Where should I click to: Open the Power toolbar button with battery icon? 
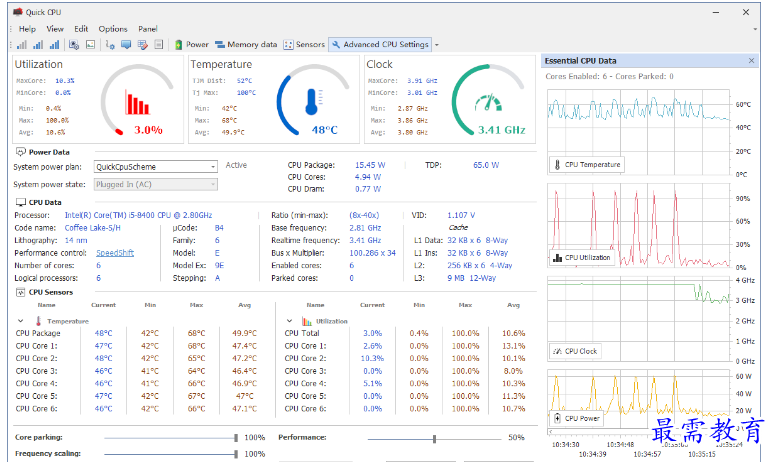click(x=192, y=44)
